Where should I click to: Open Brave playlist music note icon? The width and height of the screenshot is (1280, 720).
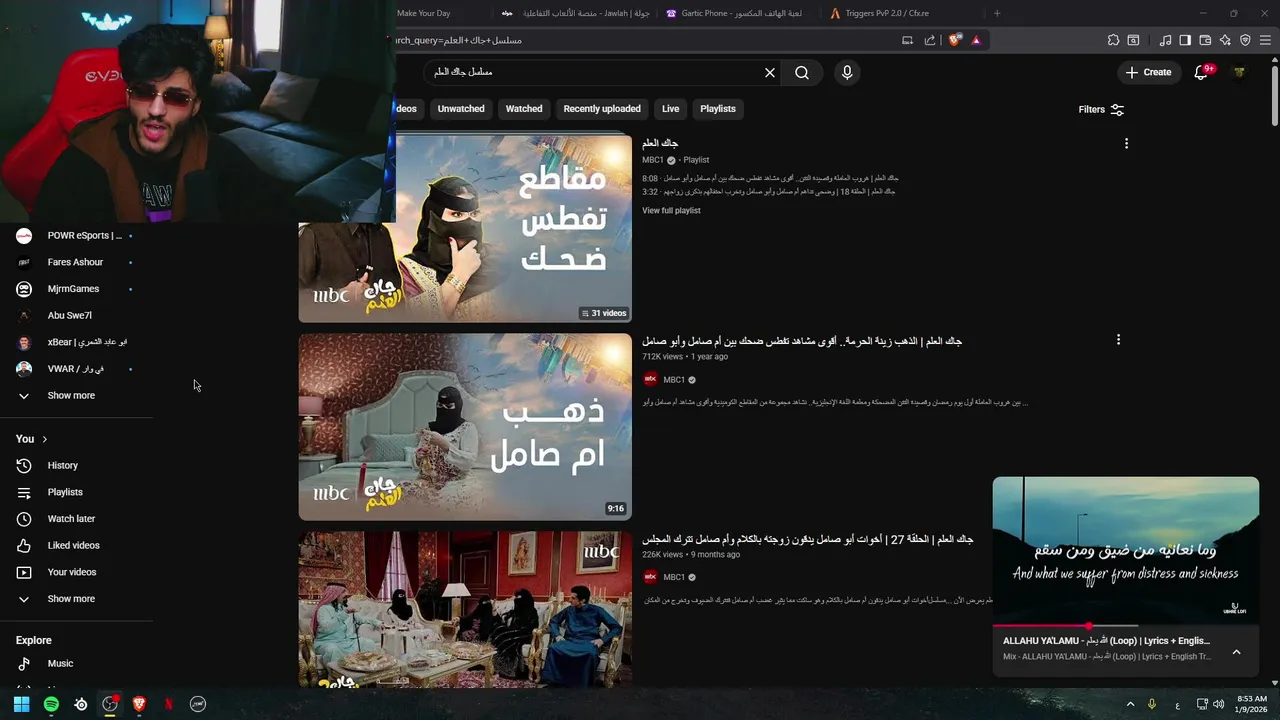pos(1165,40)
